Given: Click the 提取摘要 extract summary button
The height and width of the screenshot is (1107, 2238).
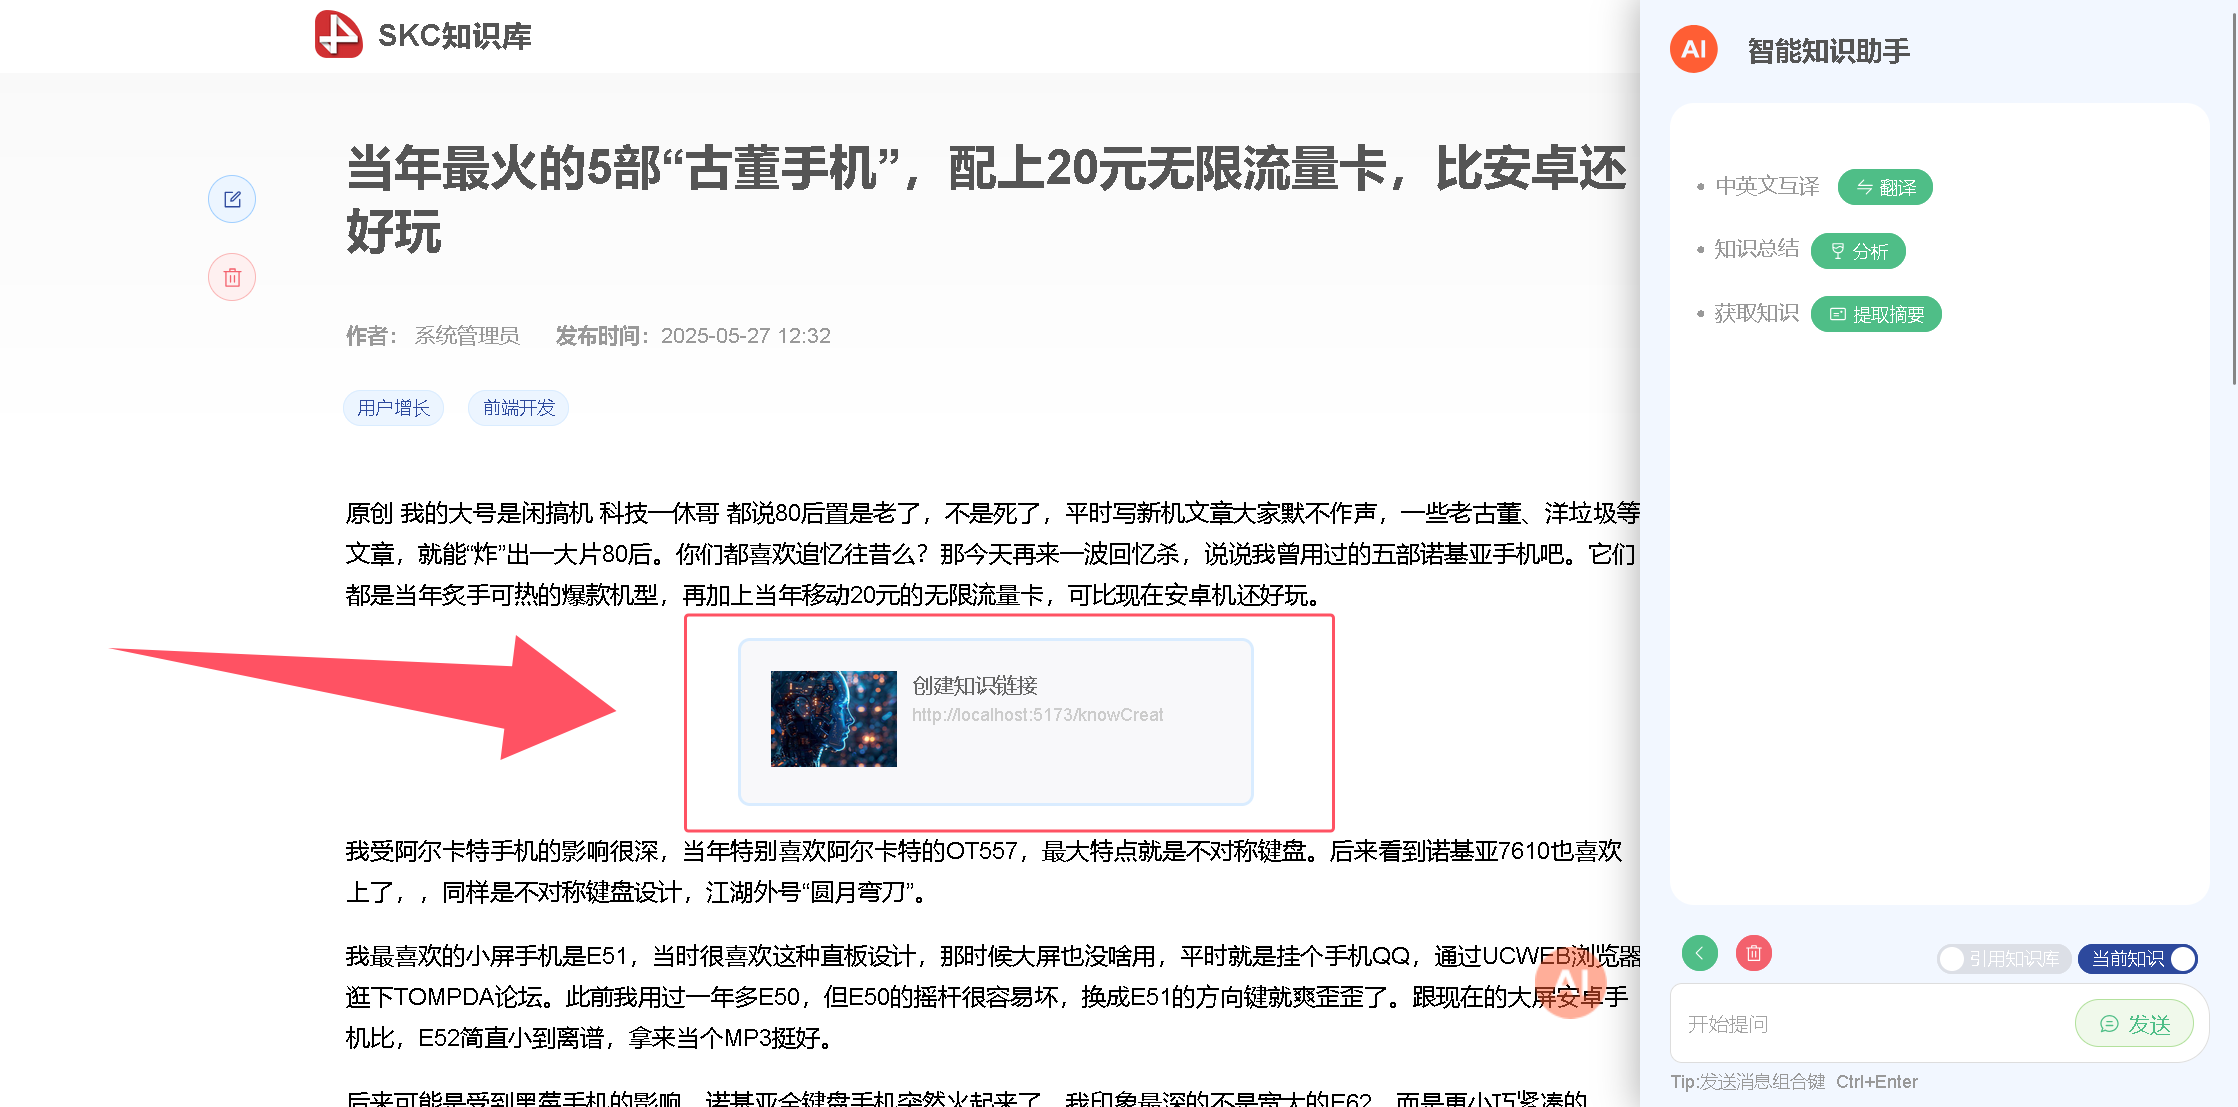Looking at the screenshot, I should (x=1876, y=314).
